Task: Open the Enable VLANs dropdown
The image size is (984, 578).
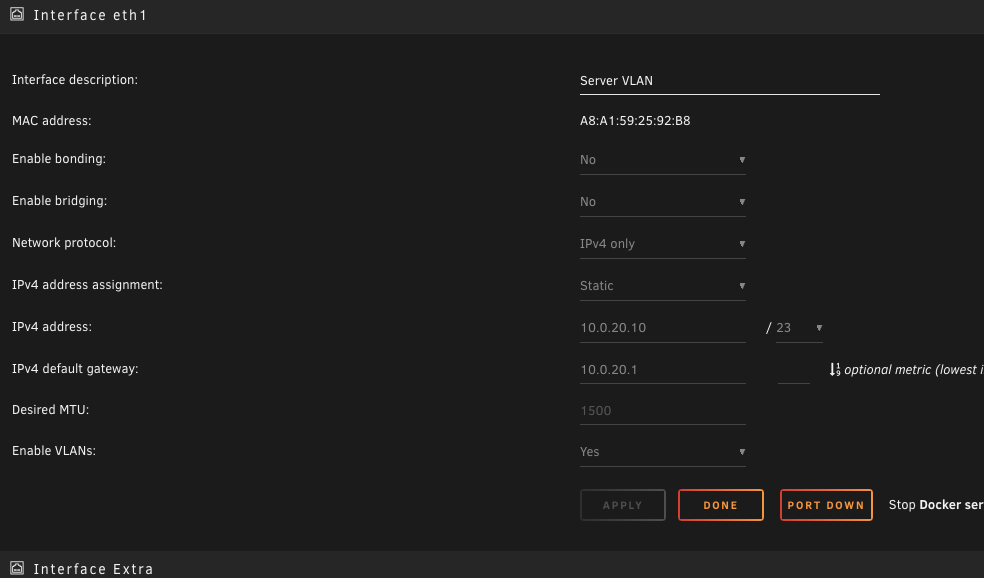Action: [662, 452]
